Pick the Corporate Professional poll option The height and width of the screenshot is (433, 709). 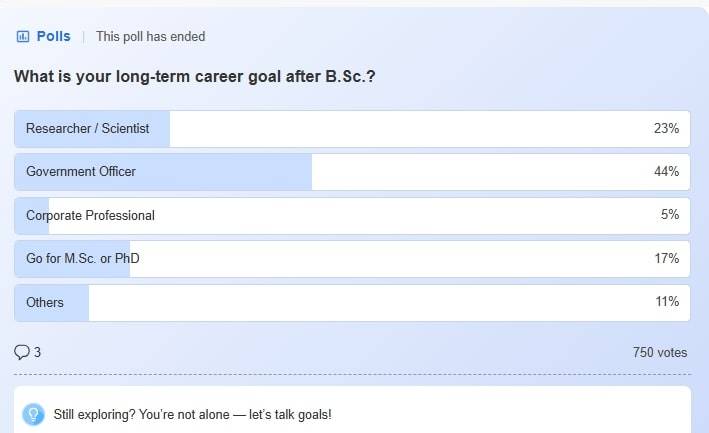[x=91, y=215]
